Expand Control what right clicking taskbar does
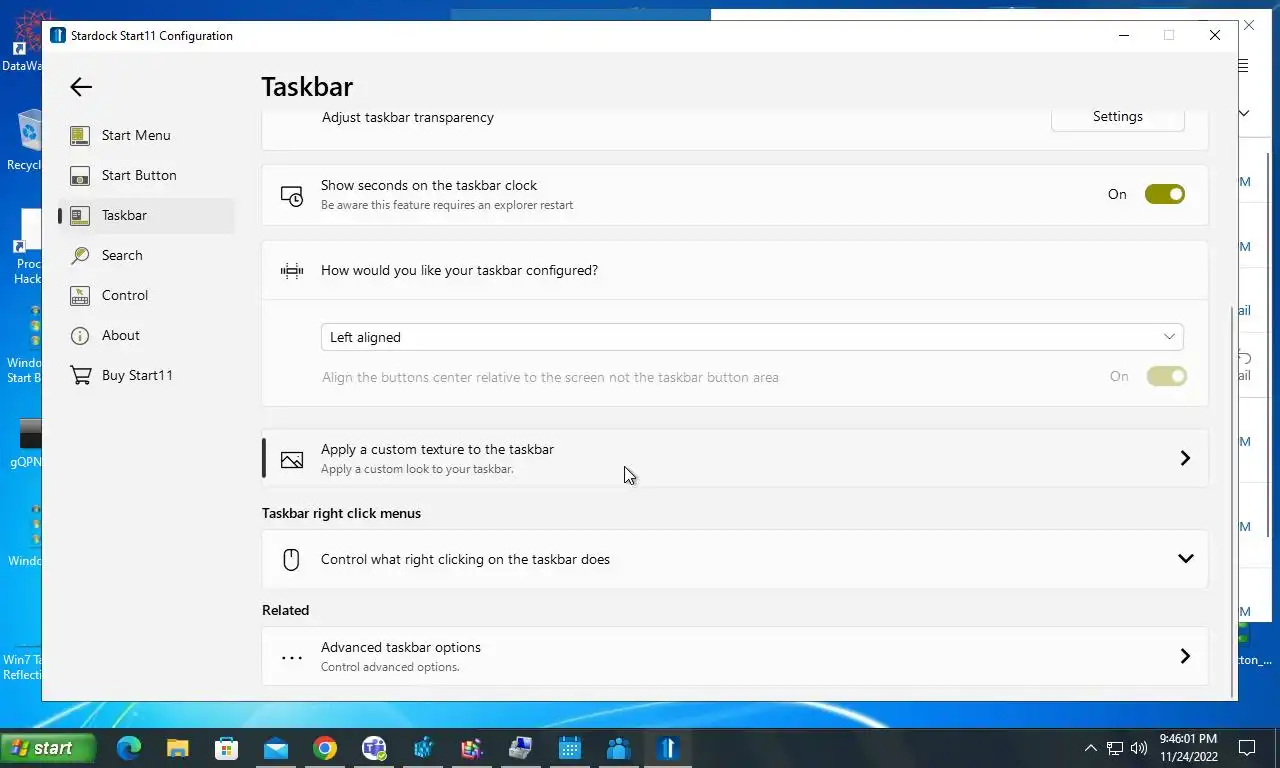Image resolution: width=1280 pixels, height=768 pixels. coord(735,559)
